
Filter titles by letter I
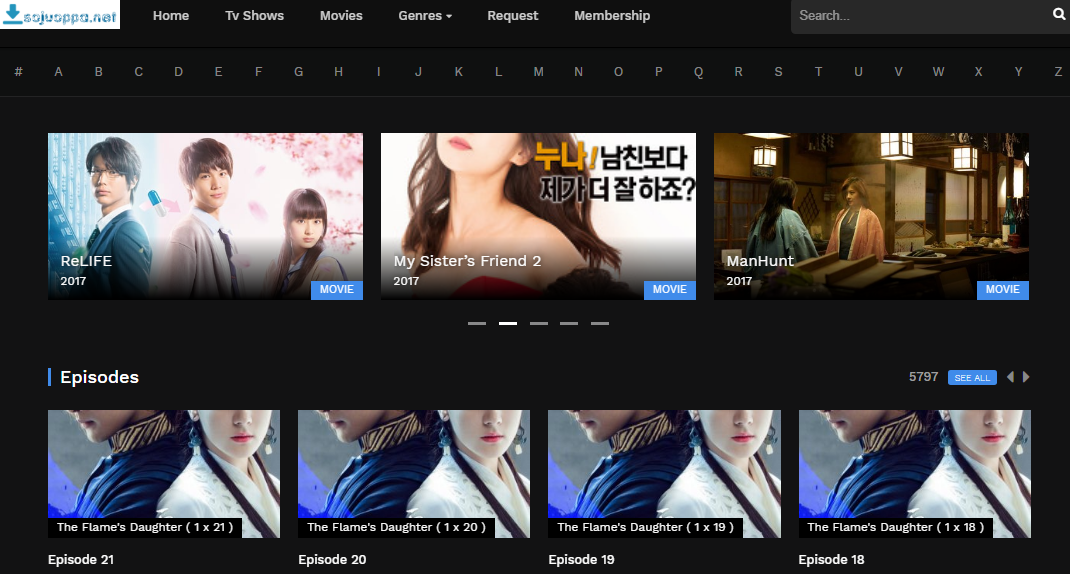click(378, 72)
